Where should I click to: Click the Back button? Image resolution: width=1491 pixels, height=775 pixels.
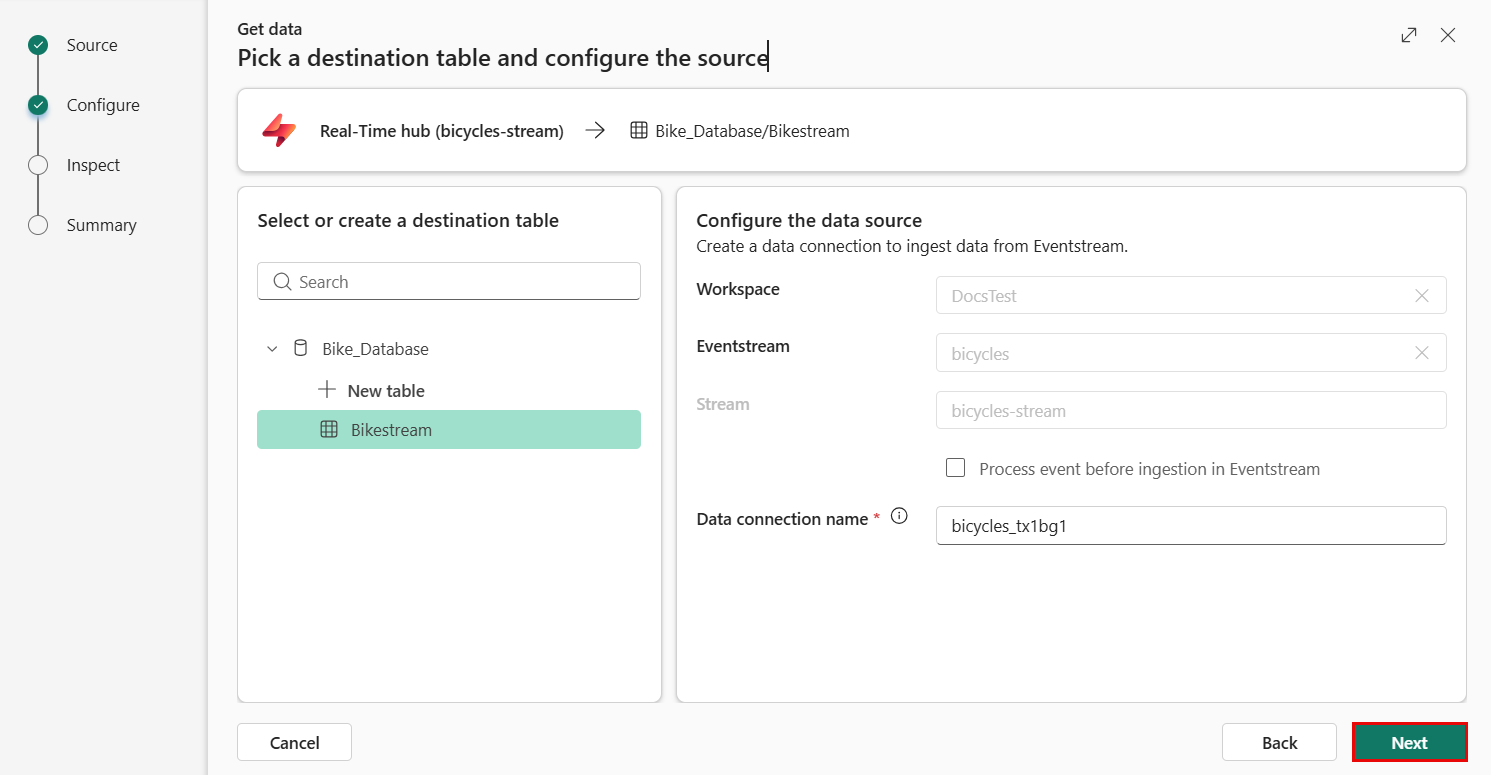1278,742
